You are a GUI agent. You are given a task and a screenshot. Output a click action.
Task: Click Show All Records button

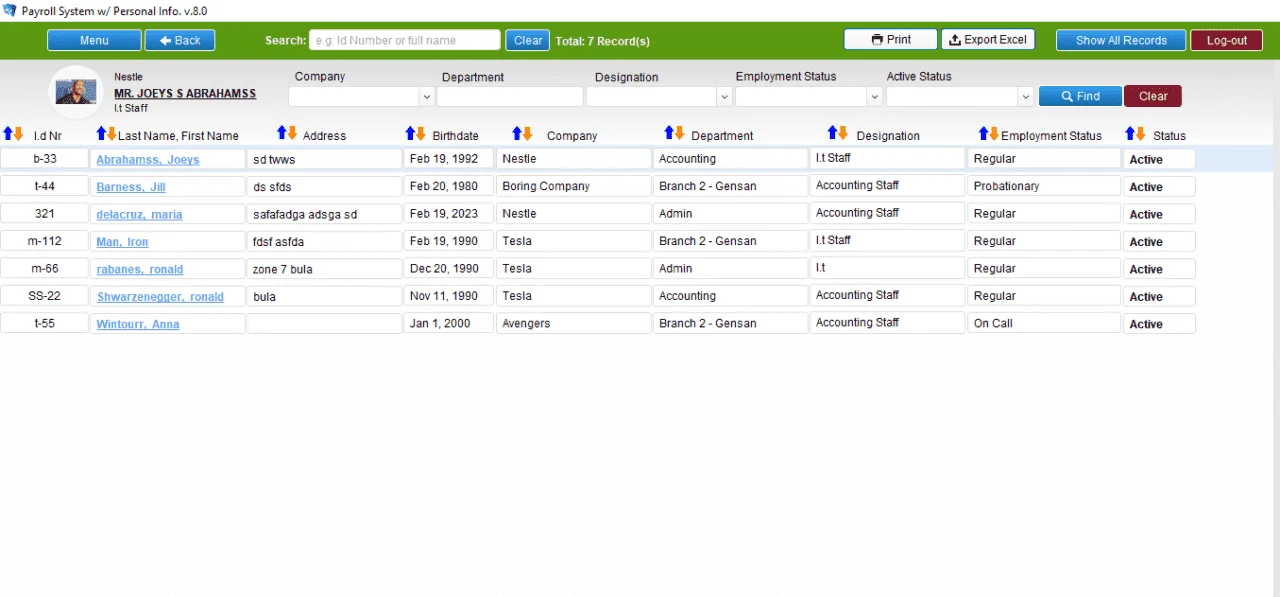tap(1121, 40)
